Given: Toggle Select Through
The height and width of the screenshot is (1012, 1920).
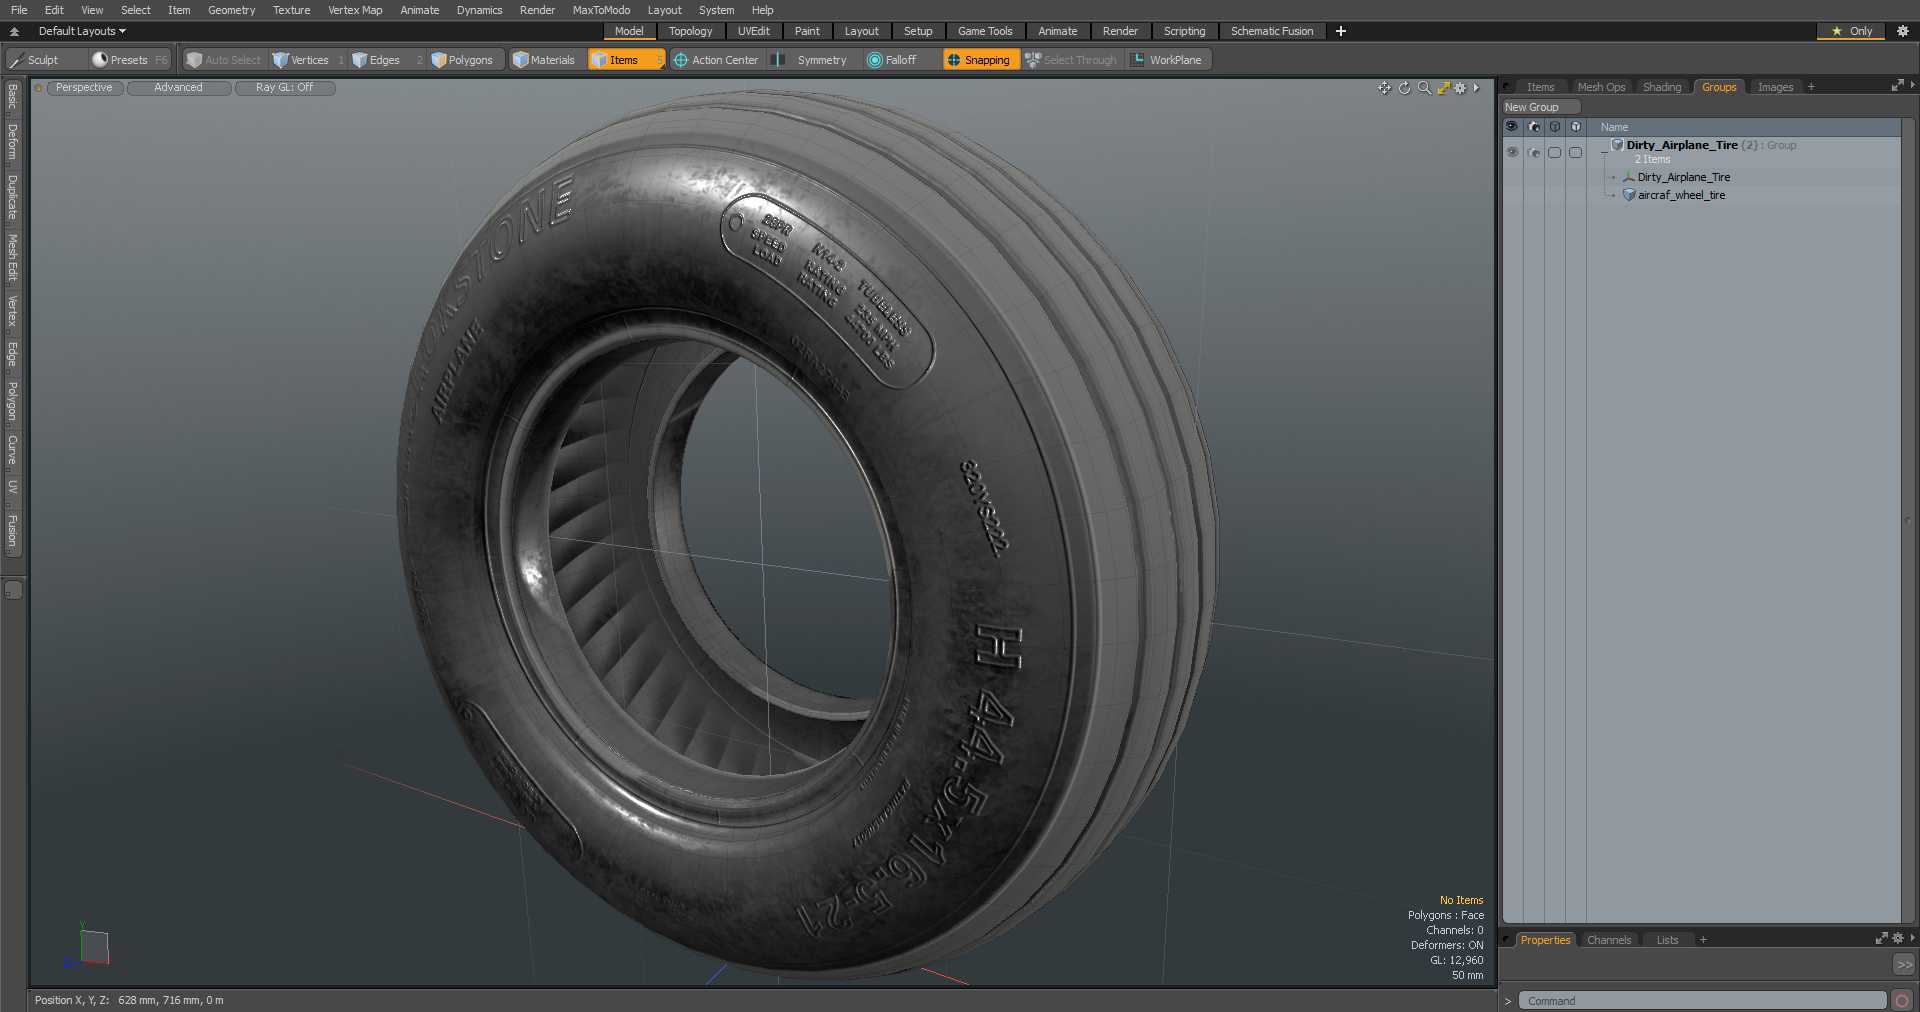Looking at the screenshot, I should tap(1072, 60).
